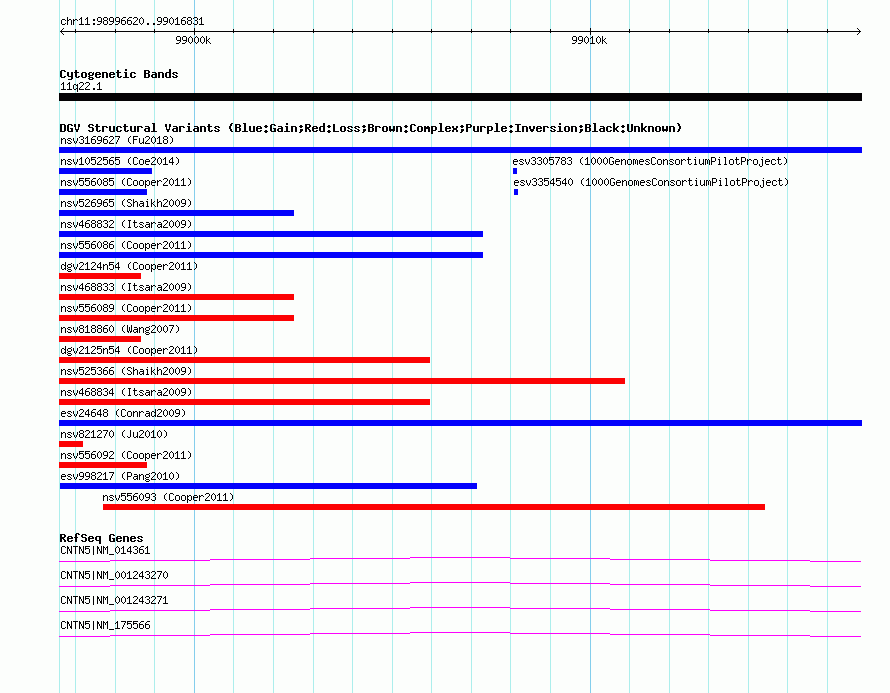
Task: Click red bar of nsv556093
Action: 434,507
